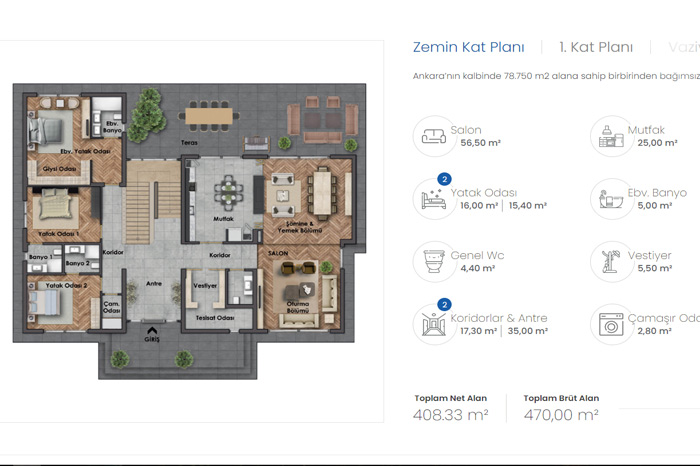Click the 16,00 m² bedroom value
The image size is (700, 466).
pos(479,206)
